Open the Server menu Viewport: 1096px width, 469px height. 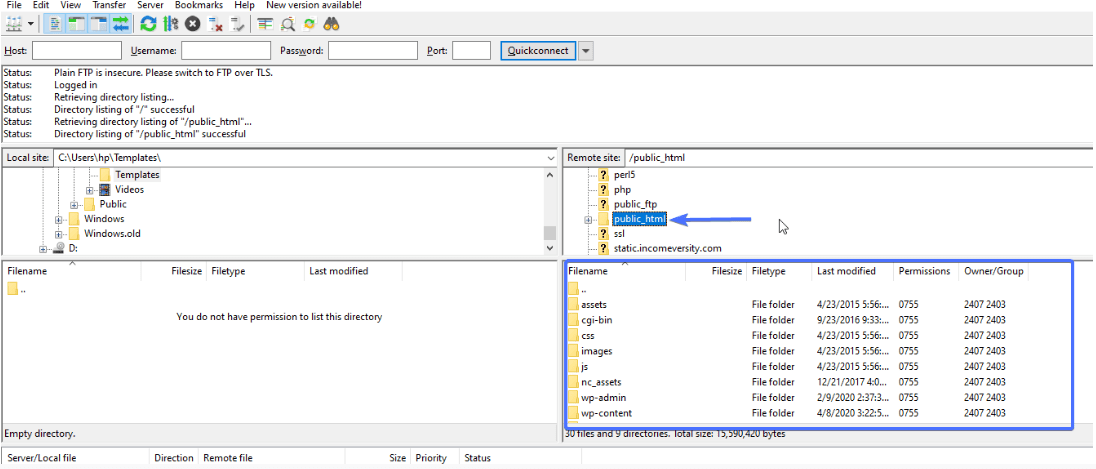[150, 5]
